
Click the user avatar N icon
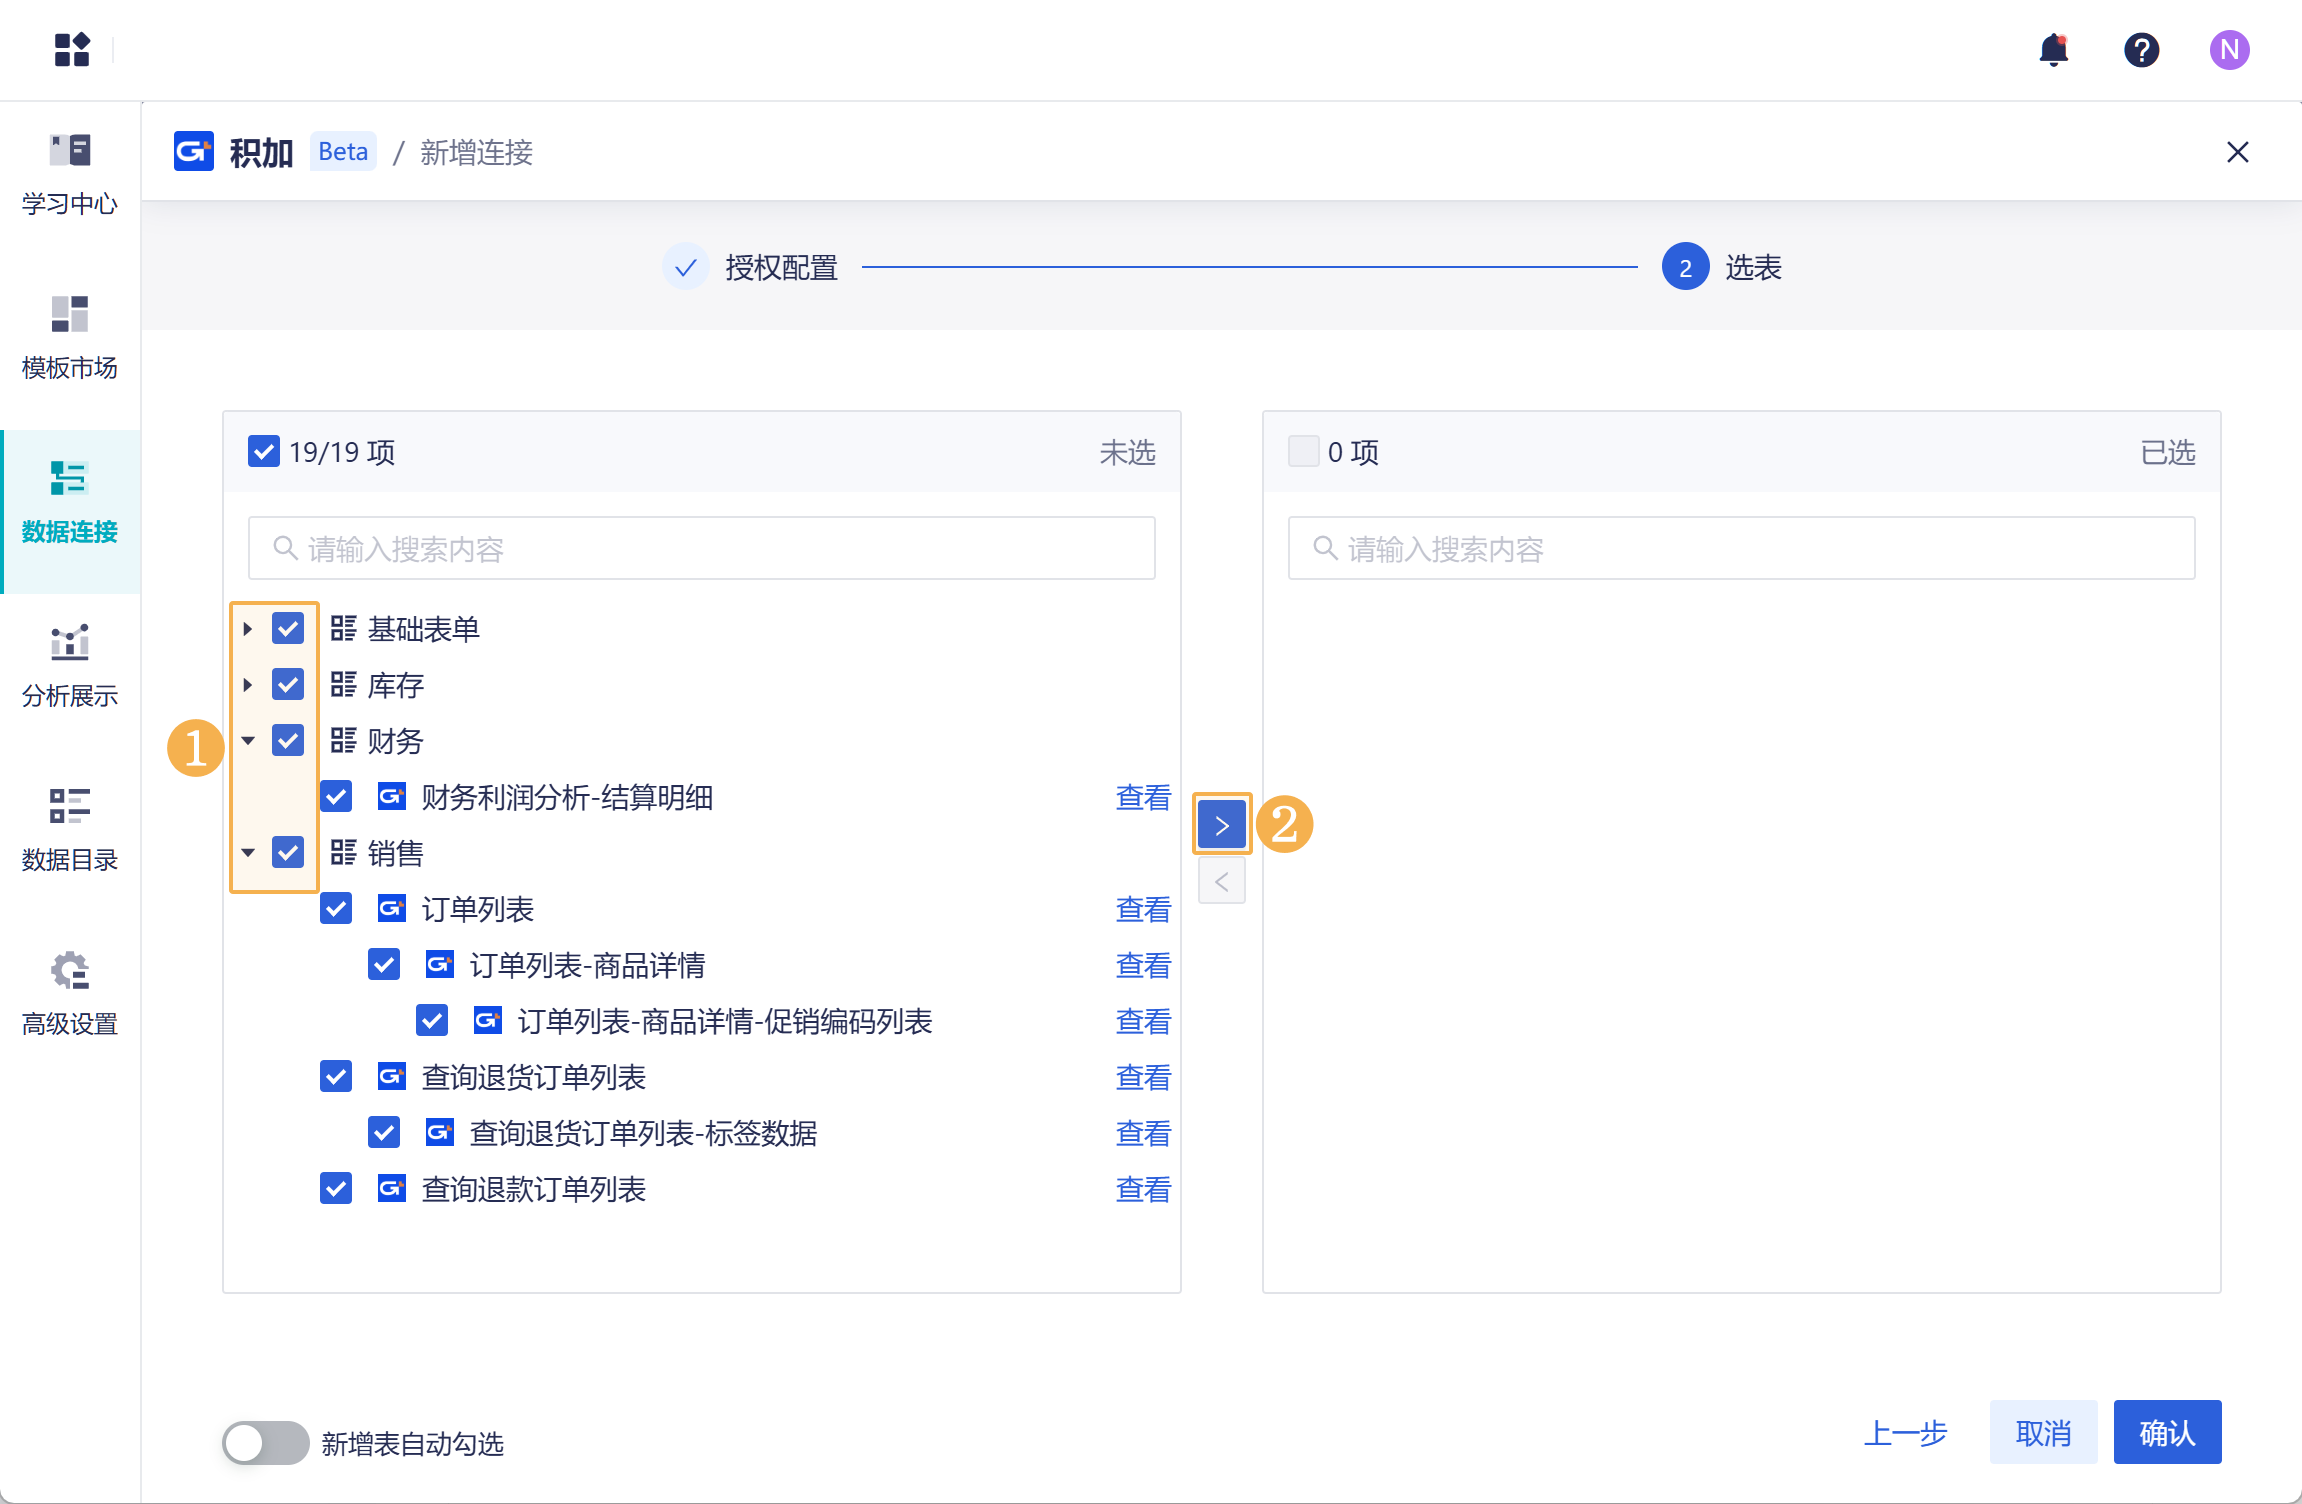click(2229, 50)
